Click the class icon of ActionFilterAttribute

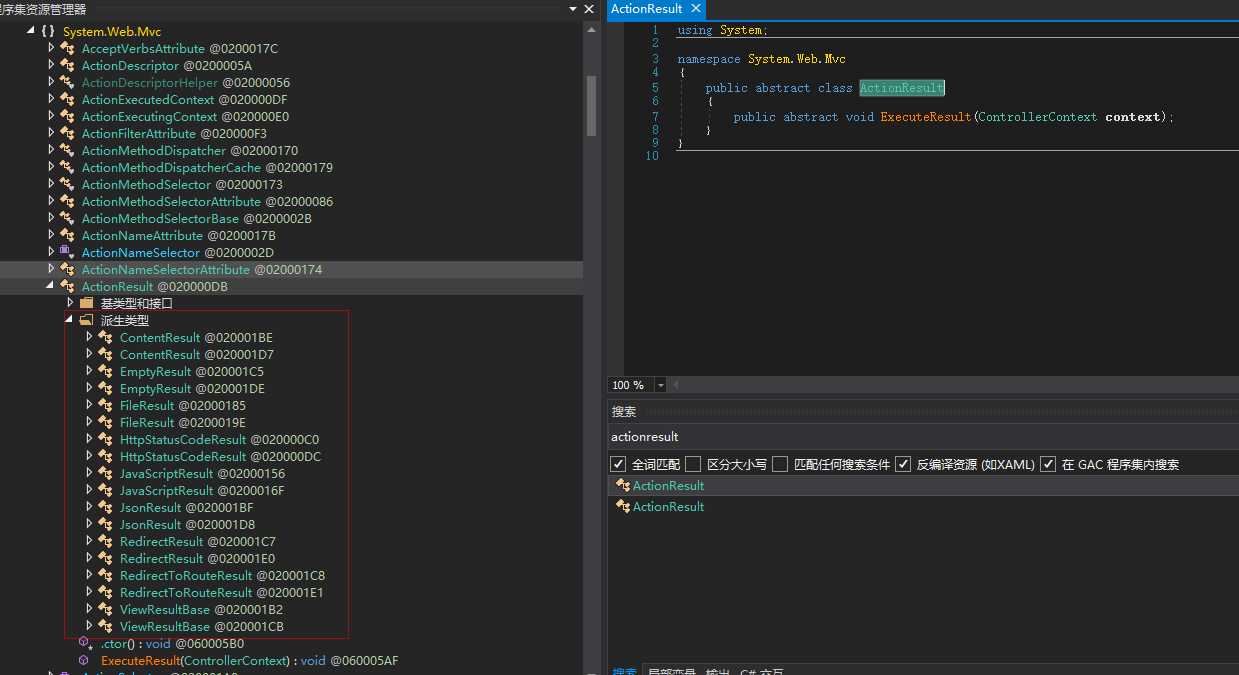(x=67, y=134)
